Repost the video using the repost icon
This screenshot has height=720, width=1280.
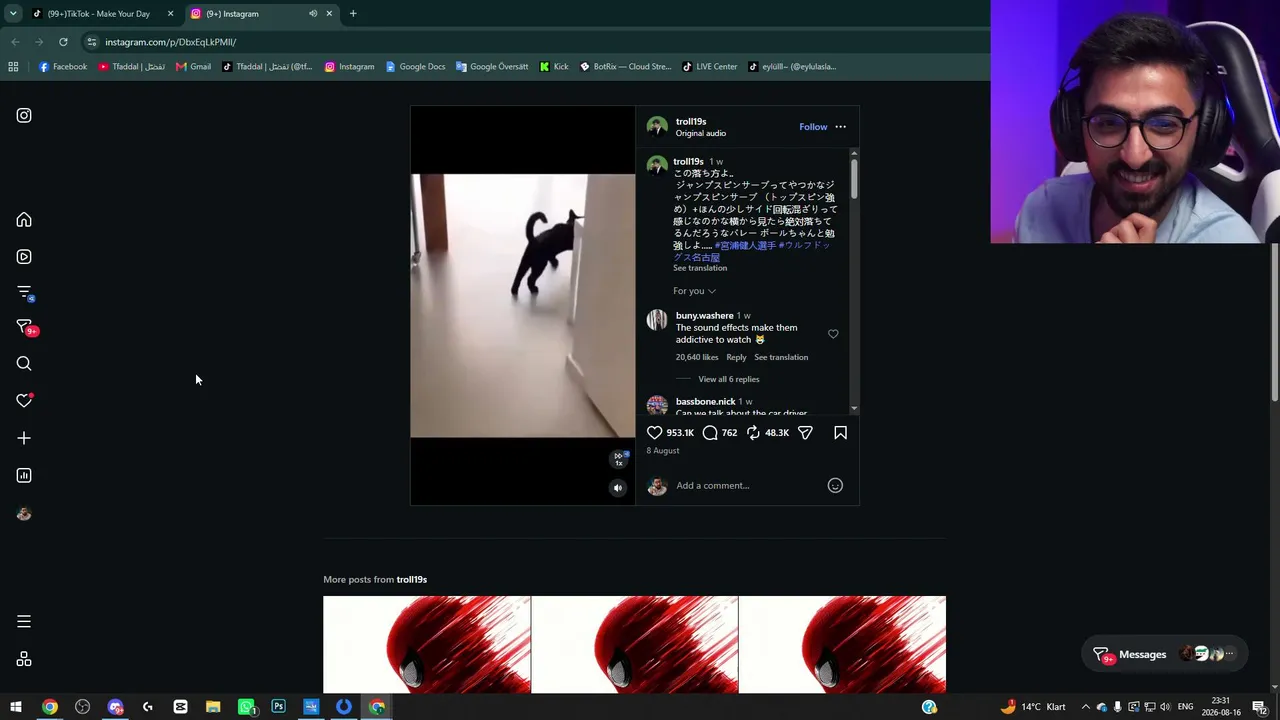tap(754, 433)
